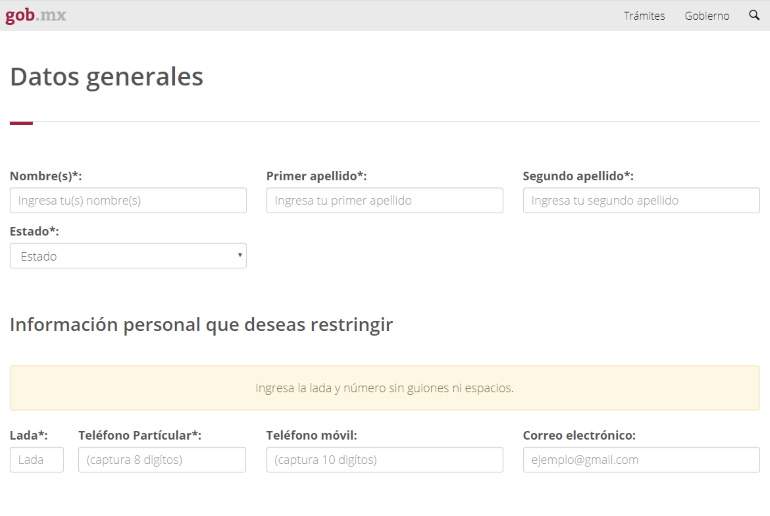Click the search magnifier icon
Viewport: 770px width, 516px height.
754,15
